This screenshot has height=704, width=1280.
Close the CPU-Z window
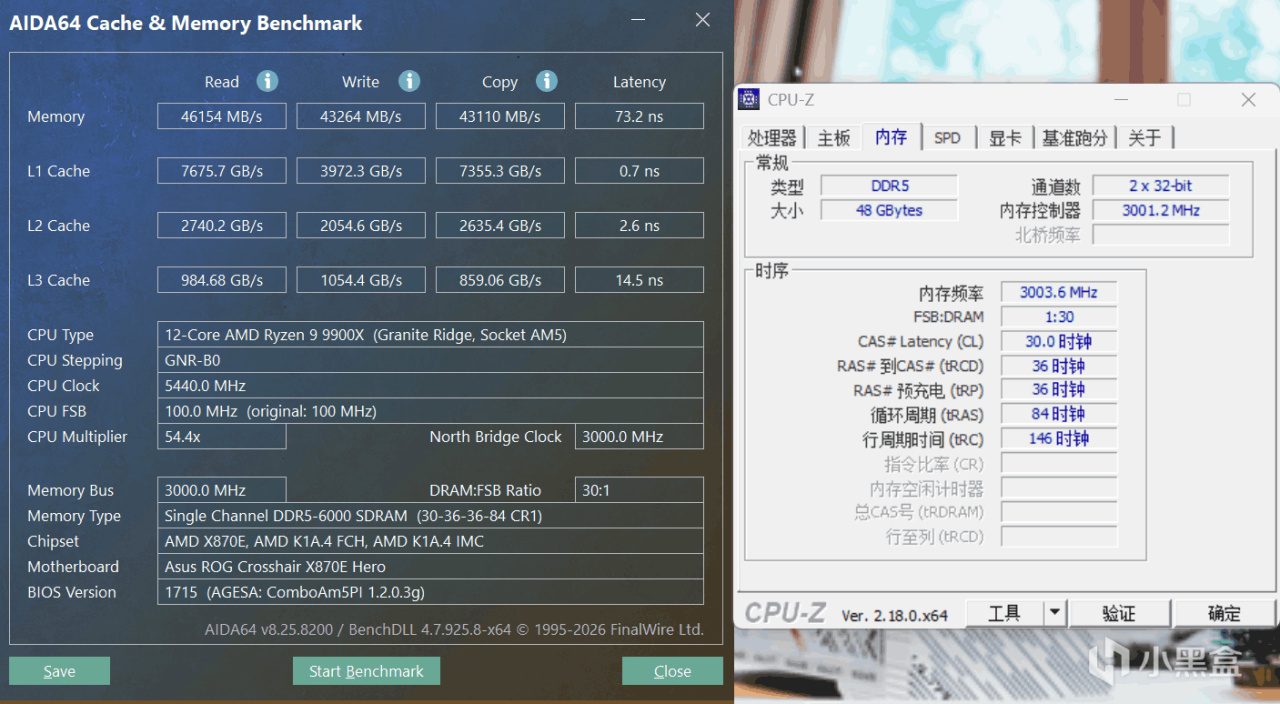click(1248, 99)
